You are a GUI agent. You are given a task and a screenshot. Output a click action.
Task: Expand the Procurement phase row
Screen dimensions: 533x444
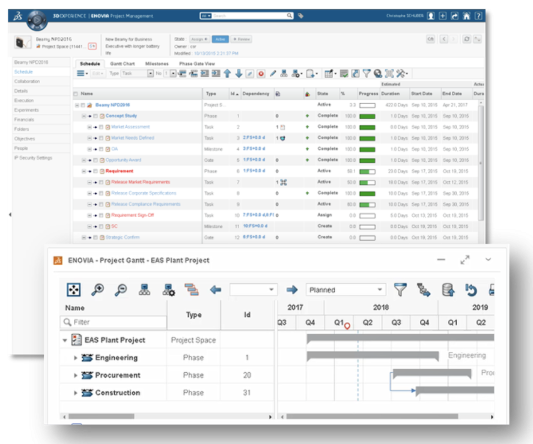[75, 375]
